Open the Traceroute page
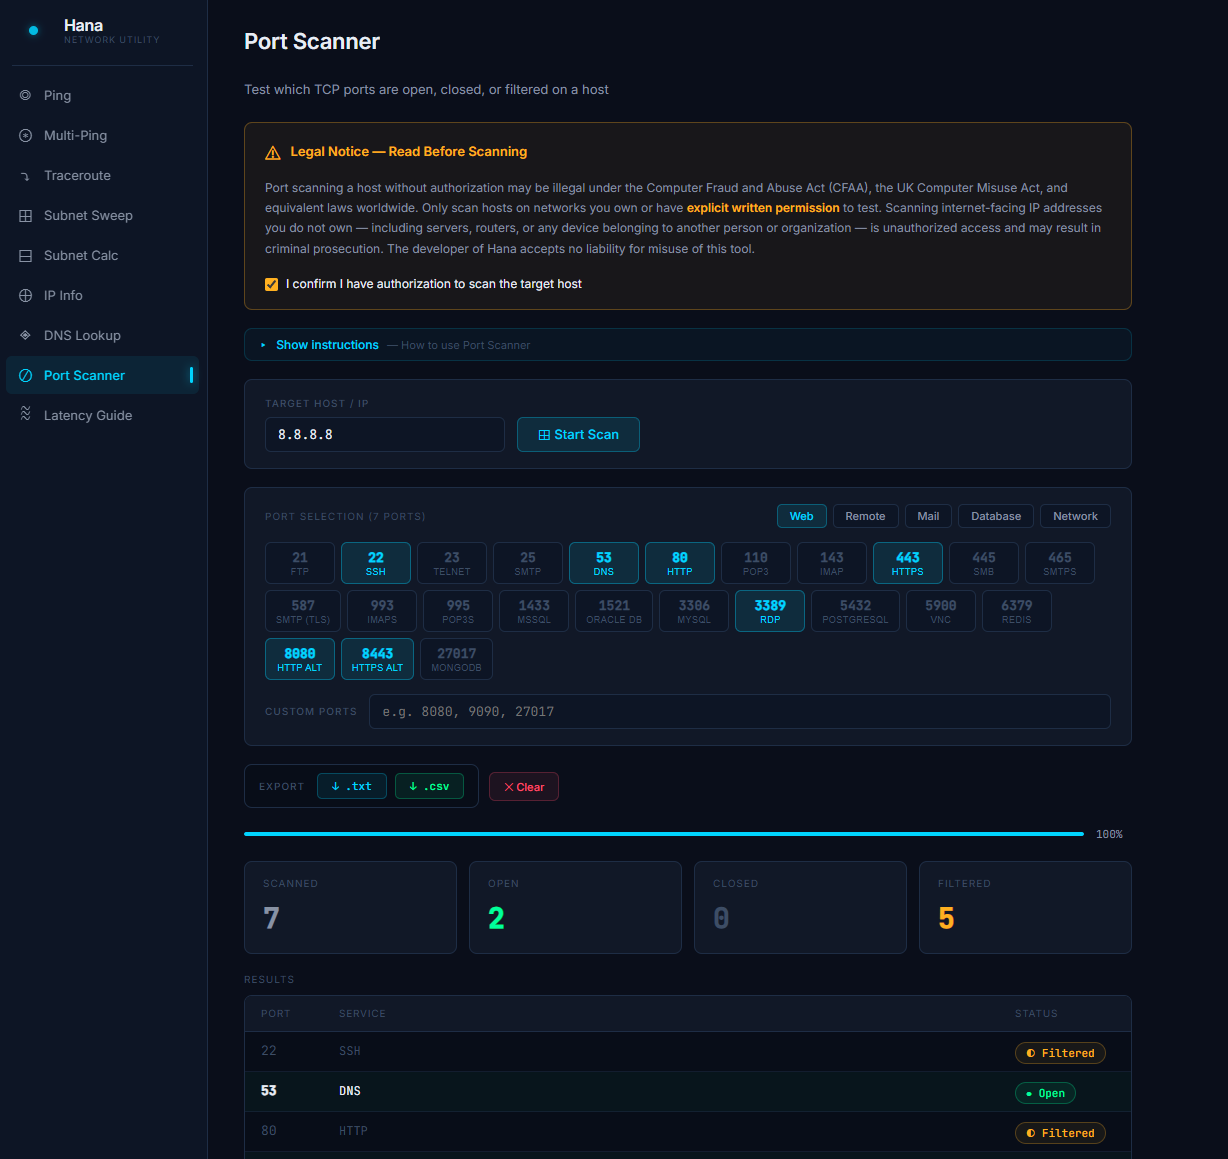Screen dimensions: 1228x1159 [x=102, y=175]
